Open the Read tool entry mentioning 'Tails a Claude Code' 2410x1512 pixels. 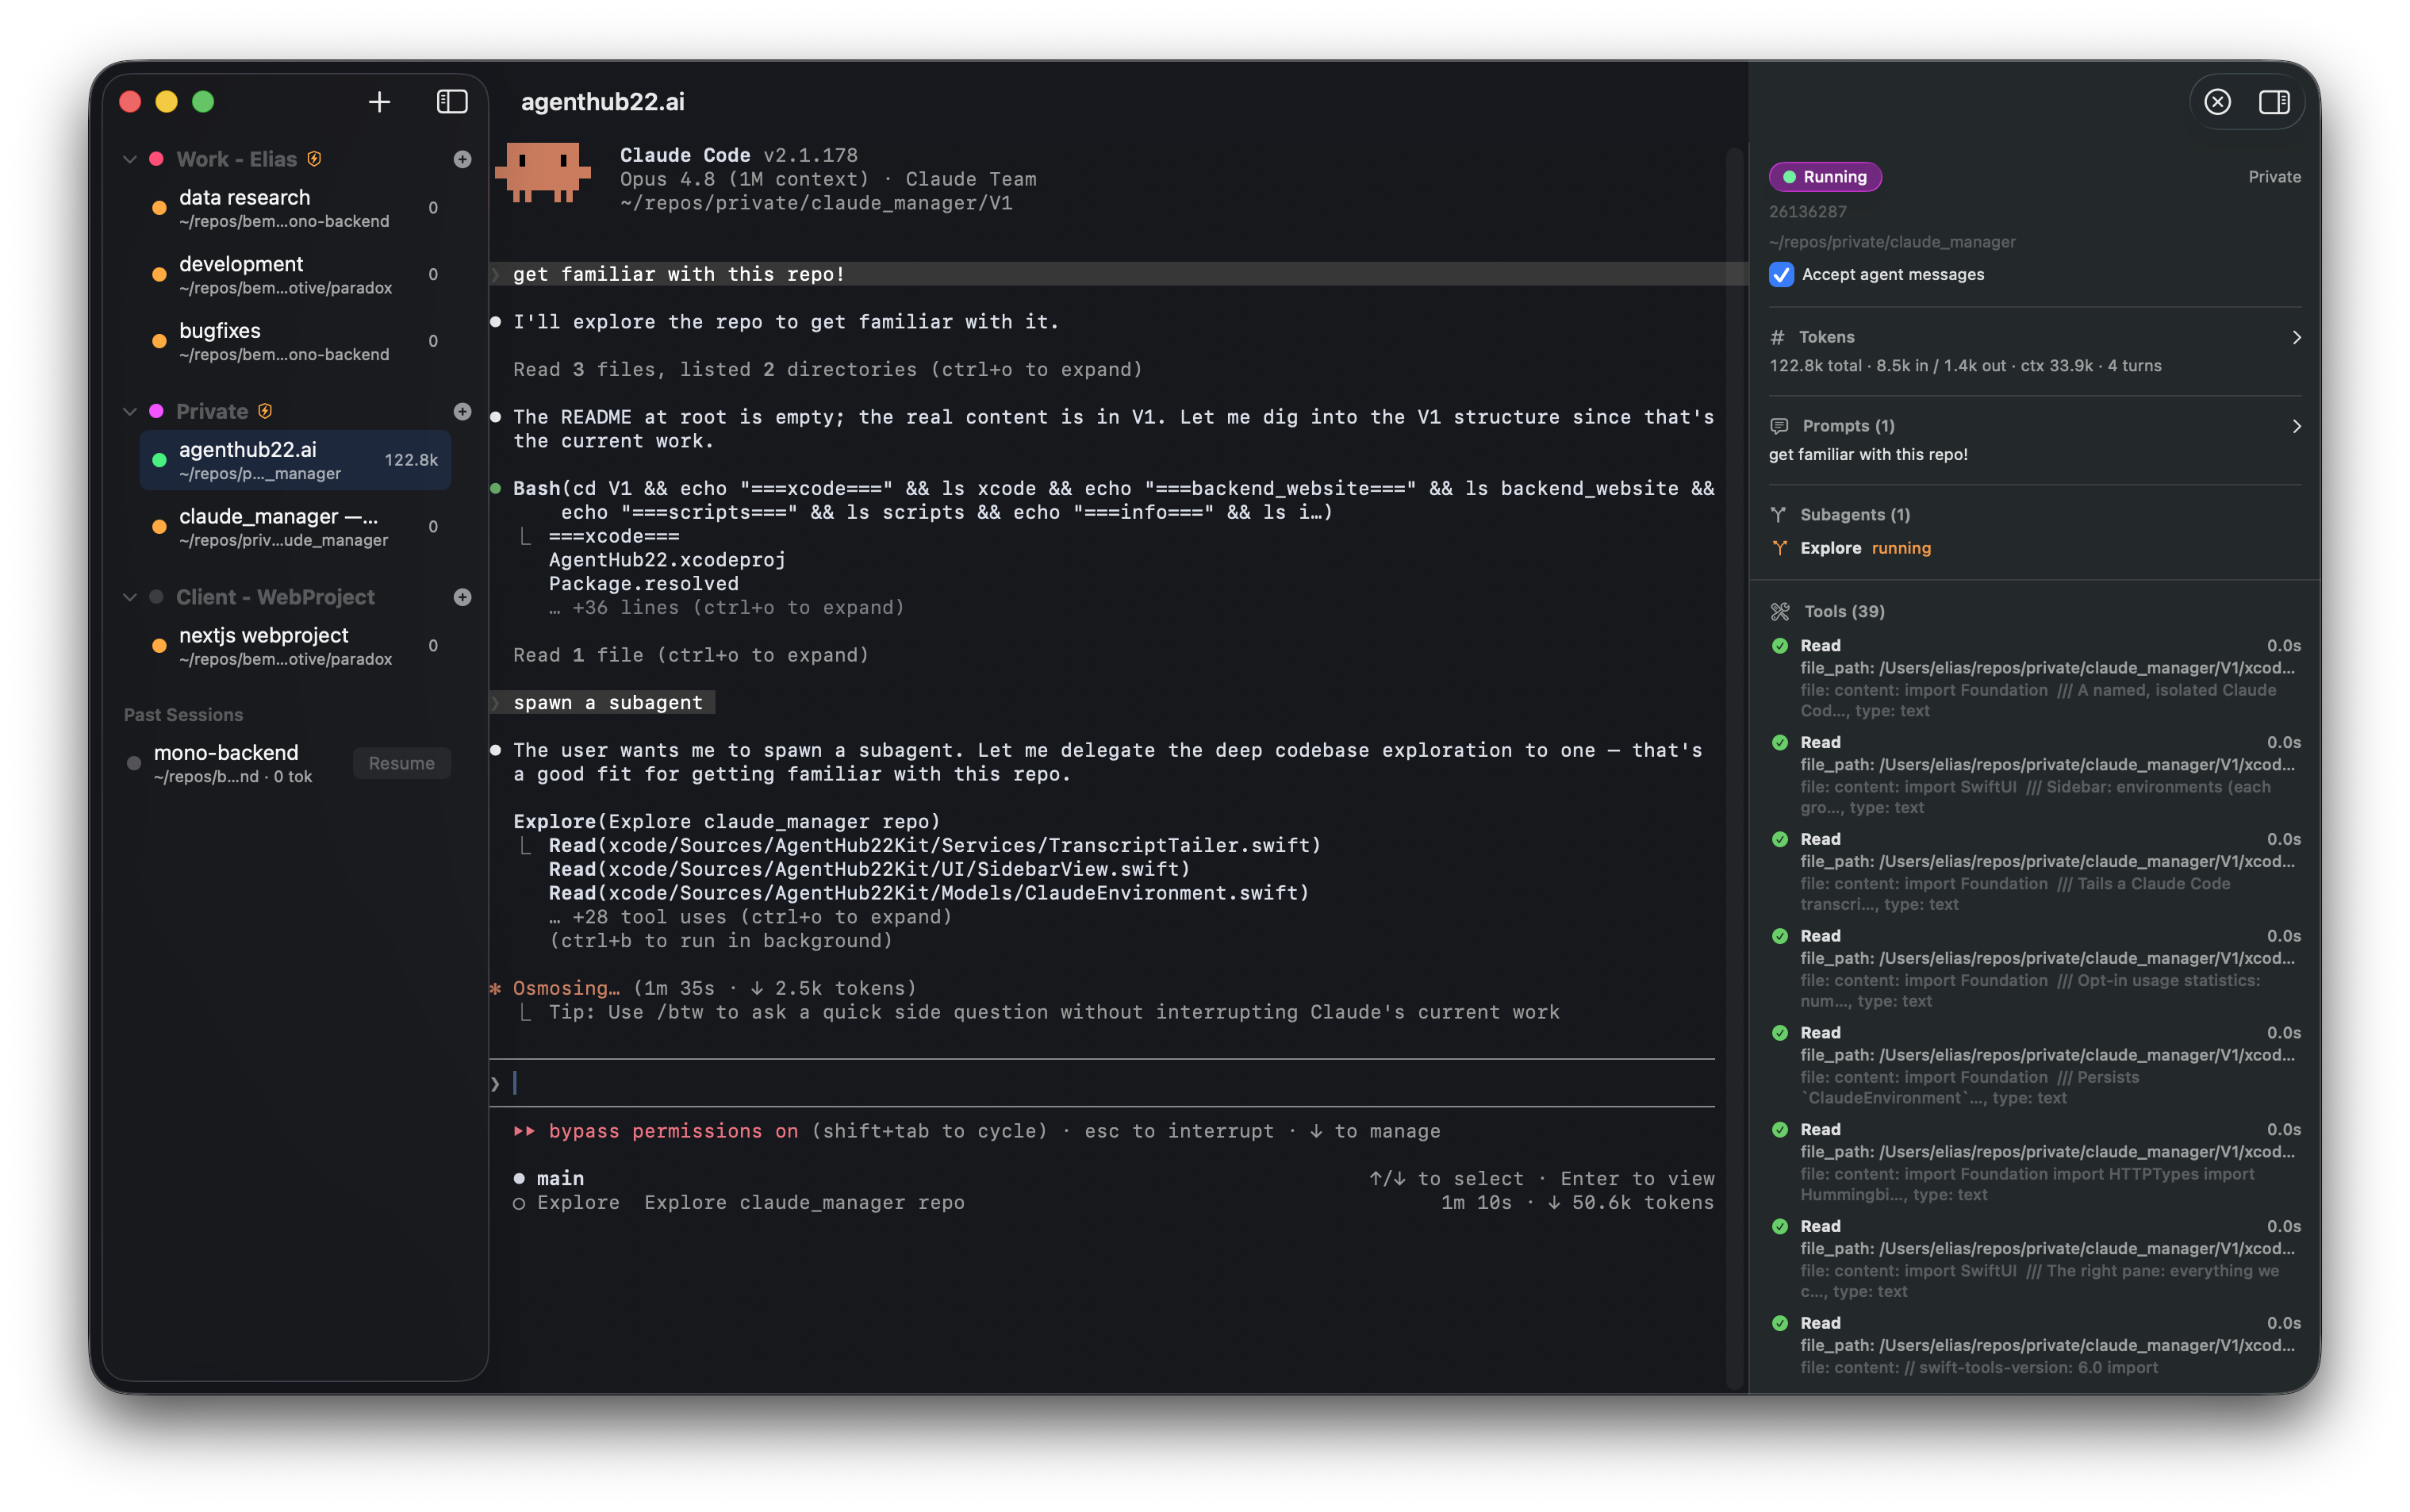point(2035,872)
